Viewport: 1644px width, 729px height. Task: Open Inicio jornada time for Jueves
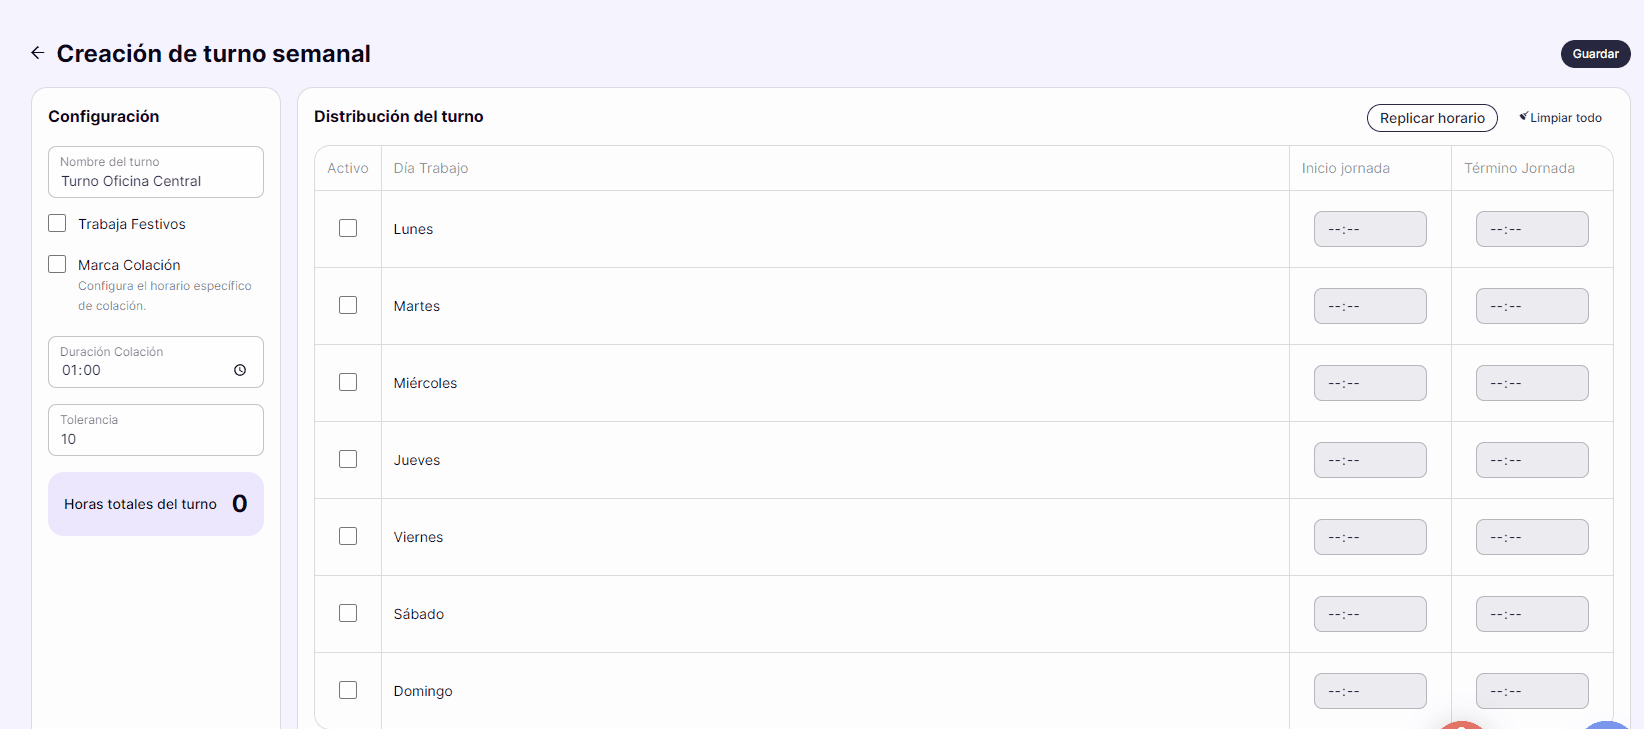pyautogui.click(x=1370, y=460)
